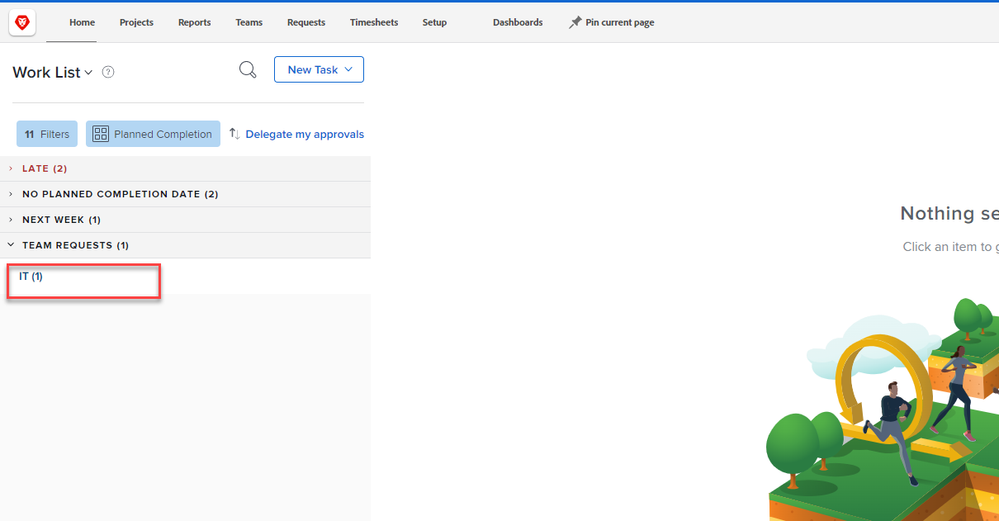Toggle the Planned Completion grouping button
The image size is (999, 521).
pos(153,134)
